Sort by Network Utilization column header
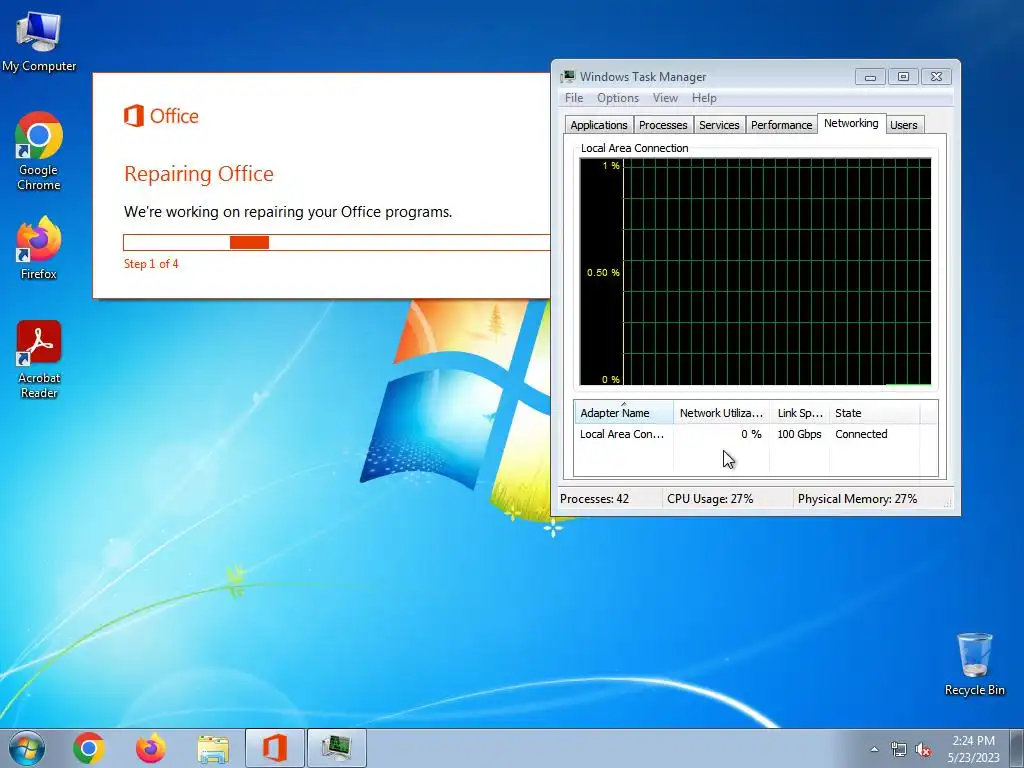The image size is (1024, 768). point(721,413)
